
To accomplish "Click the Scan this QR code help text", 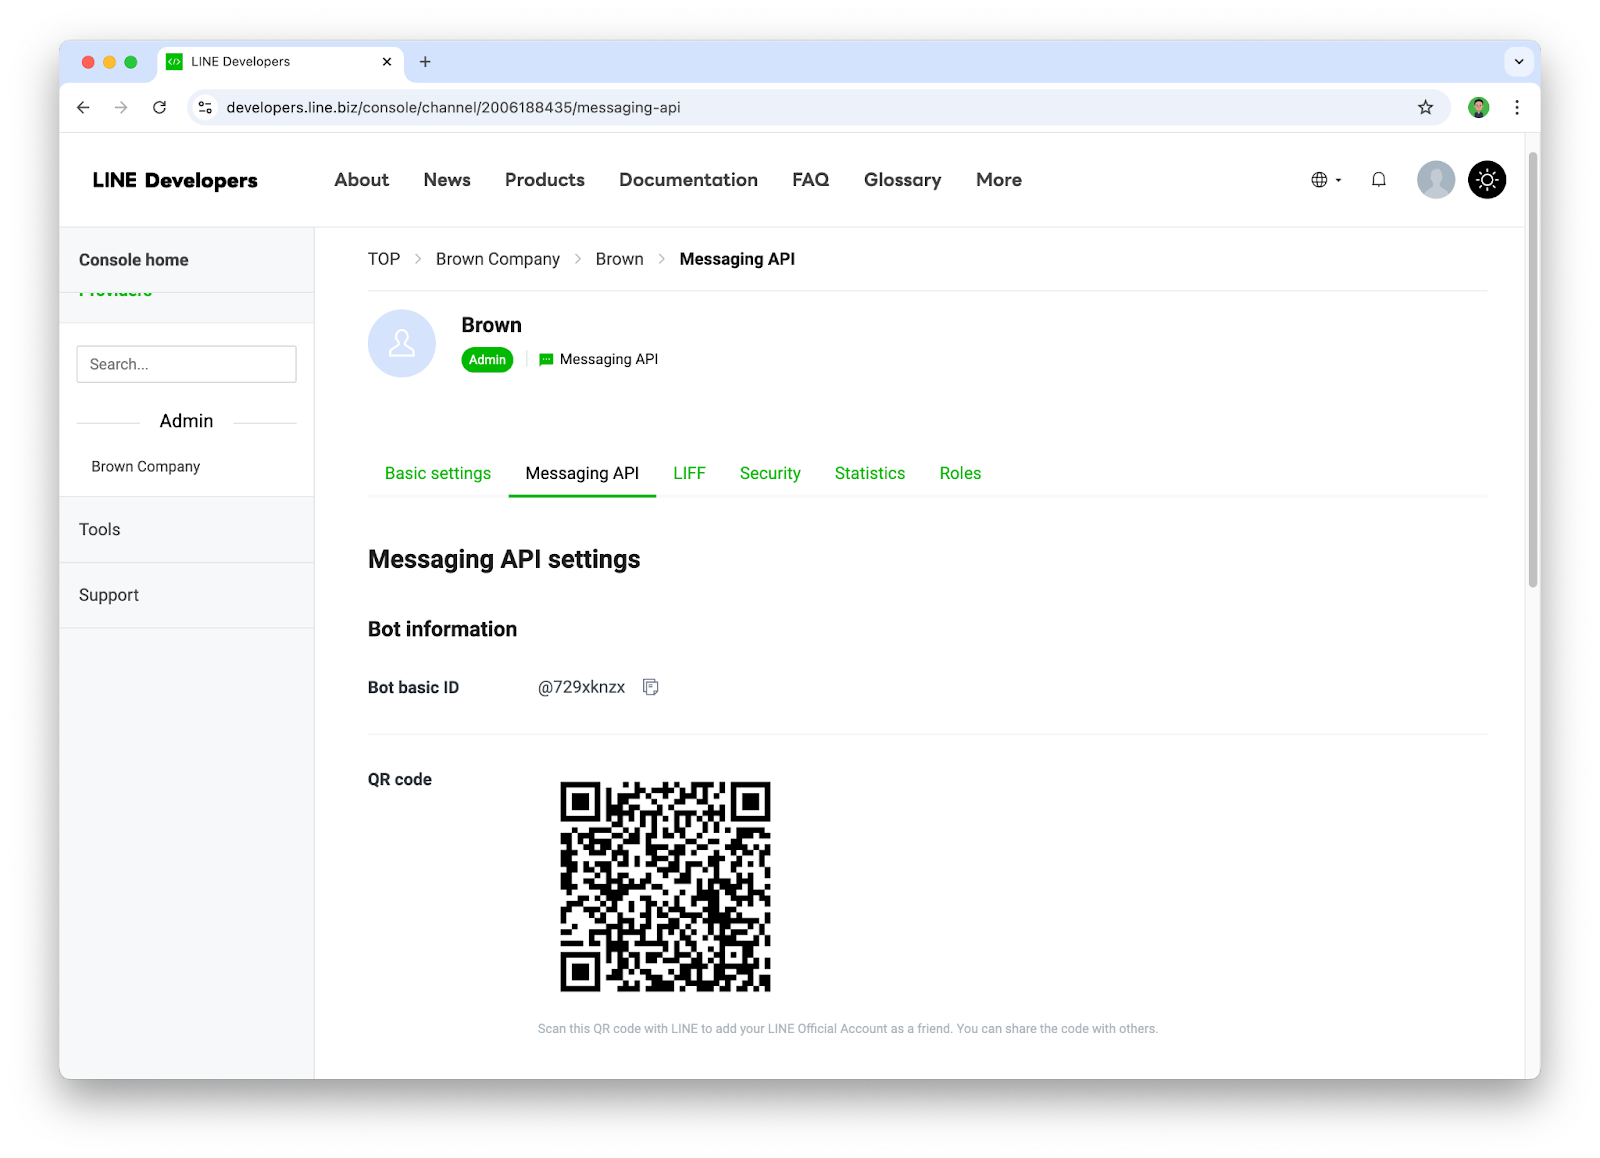I will click(848, 1029).
